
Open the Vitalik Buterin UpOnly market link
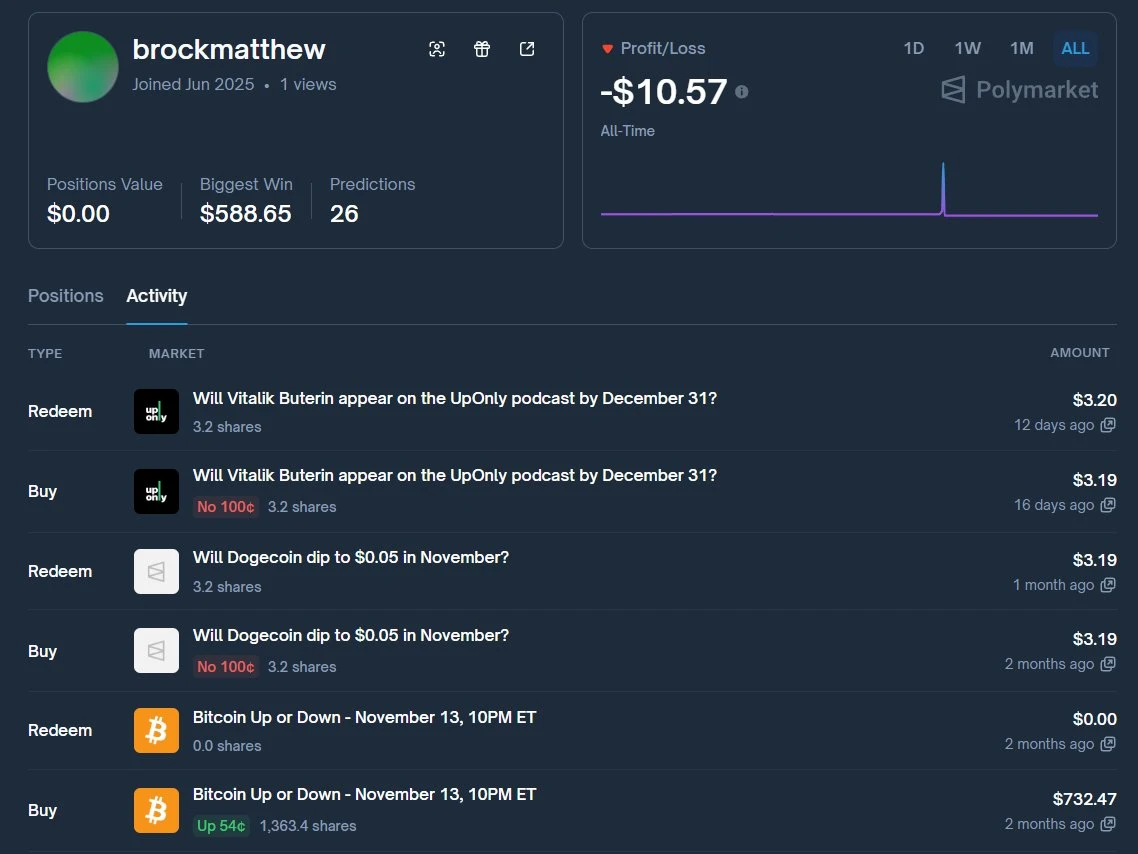click(x=454, y=398)
